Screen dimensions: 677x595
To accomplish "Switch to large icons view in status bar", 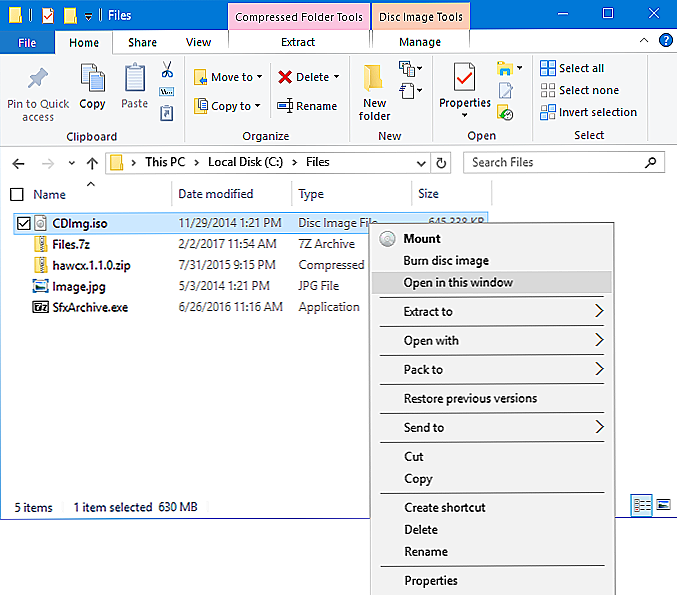I will [x=662, y=506].
